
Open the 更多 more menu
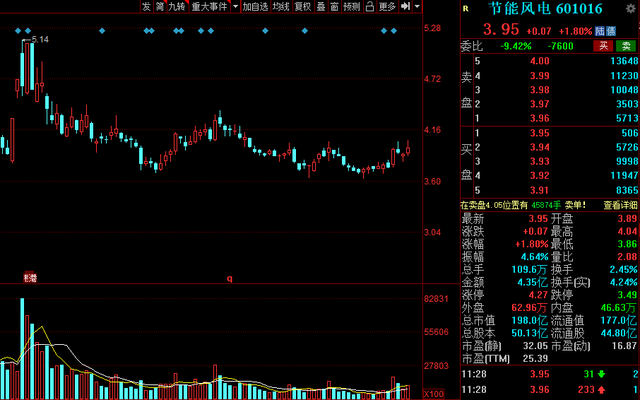coord(387,6)
